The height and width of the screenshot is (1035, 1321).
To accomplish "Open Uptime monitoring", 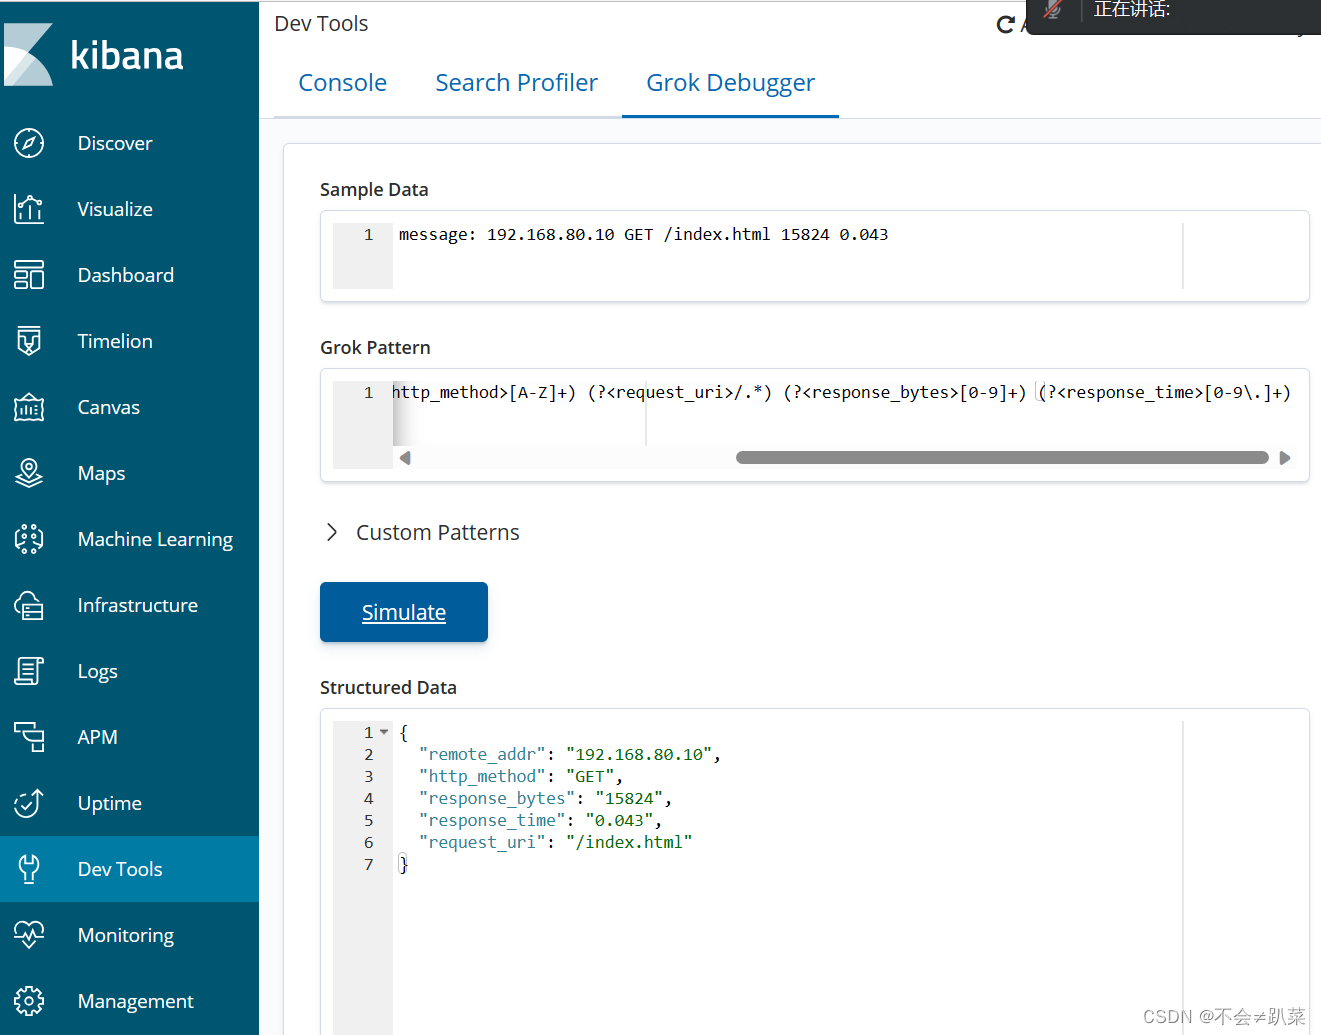I will click(x=130, y=803).
